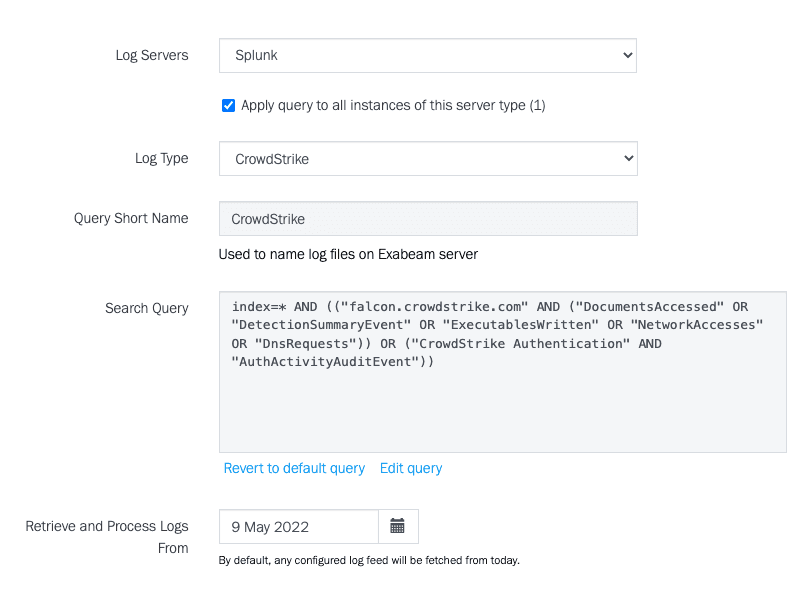This screenshot has width=812, height=600.
Task: Click the date field showing 9 May 2022
Action: (x=298, y=526)
